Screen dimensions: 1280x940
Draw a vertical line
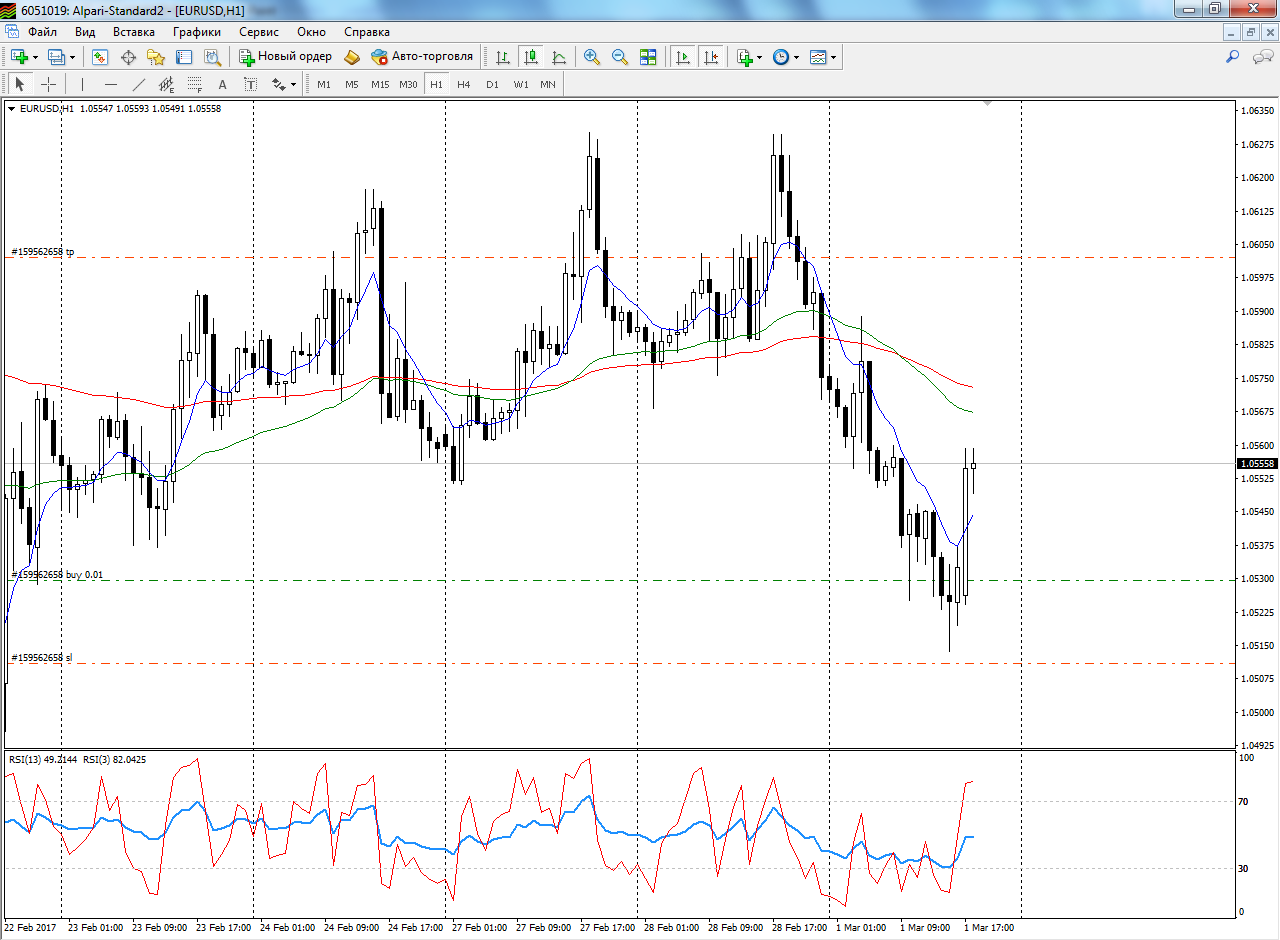click(x=82, y=84)
